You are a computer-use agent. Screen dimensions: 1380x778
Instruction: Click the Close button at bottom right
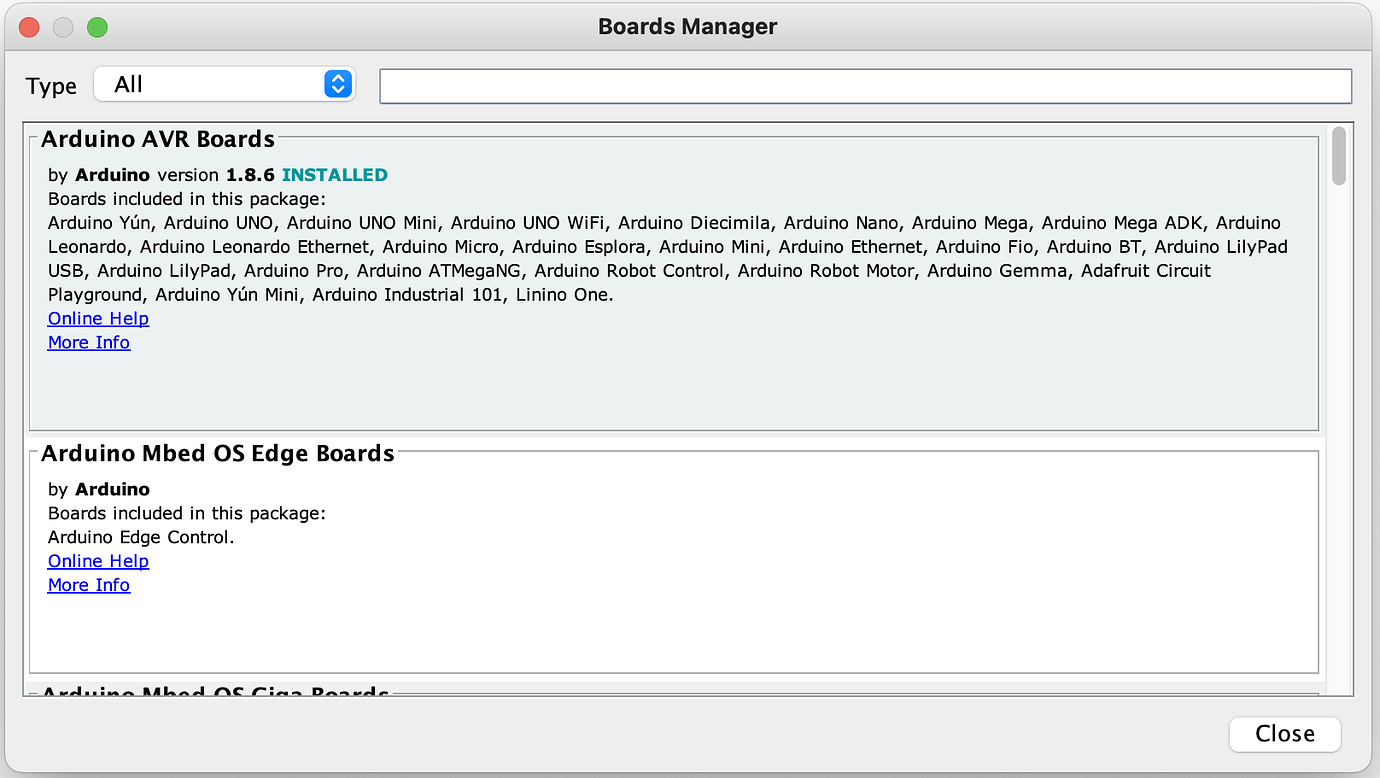pyautogui.click(x=1285, y=734)
